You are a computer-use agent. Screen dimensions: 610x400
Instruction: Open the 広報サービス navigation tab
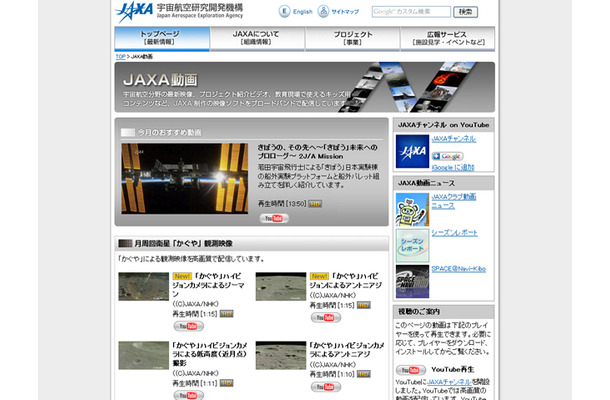click(x=448, y=38)
